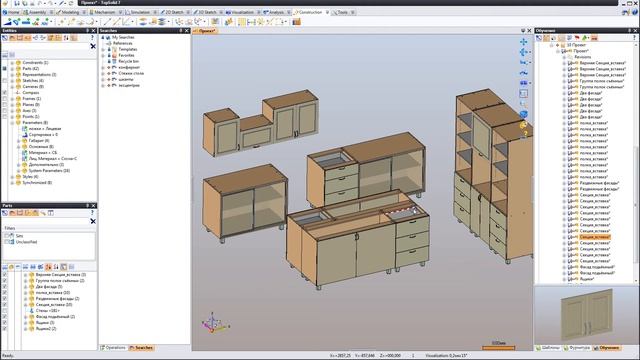This screenshot has height=360, width=640.
Task: Expand the Representations node in Entities
Action: tap(12, 75)
